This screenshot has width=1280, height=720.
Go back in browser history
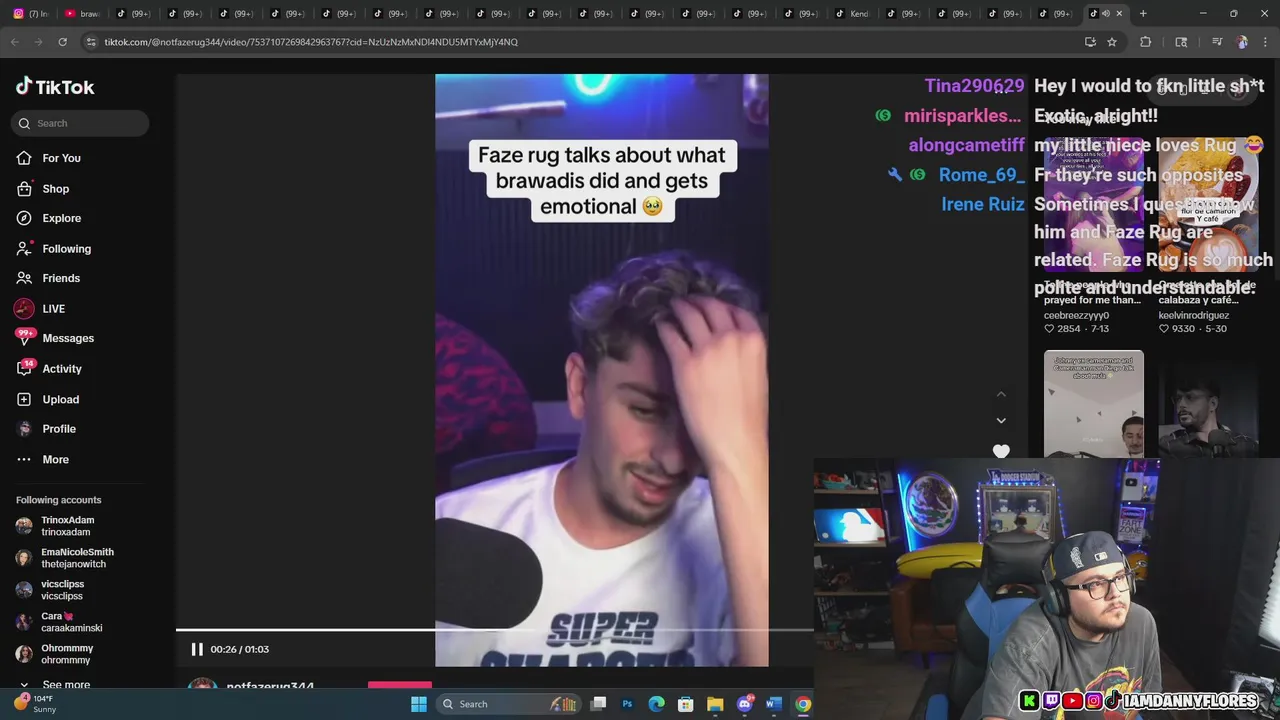(x=14, y=42)
